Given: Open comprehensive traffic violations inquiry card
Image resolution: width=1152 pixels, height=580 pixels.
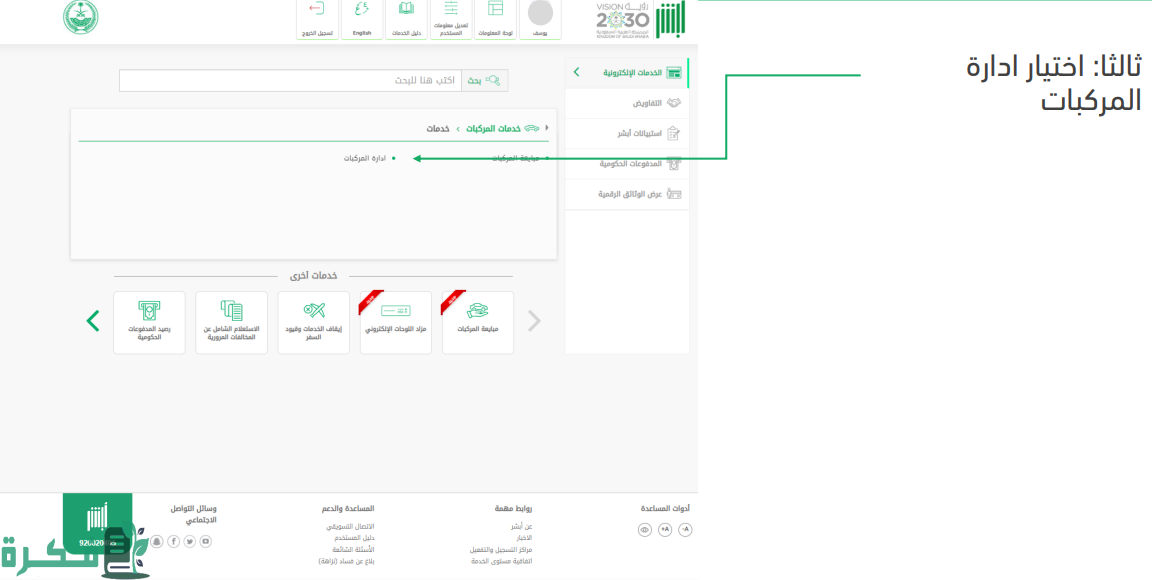Looking at the screenshot, I should coord(232,322).
